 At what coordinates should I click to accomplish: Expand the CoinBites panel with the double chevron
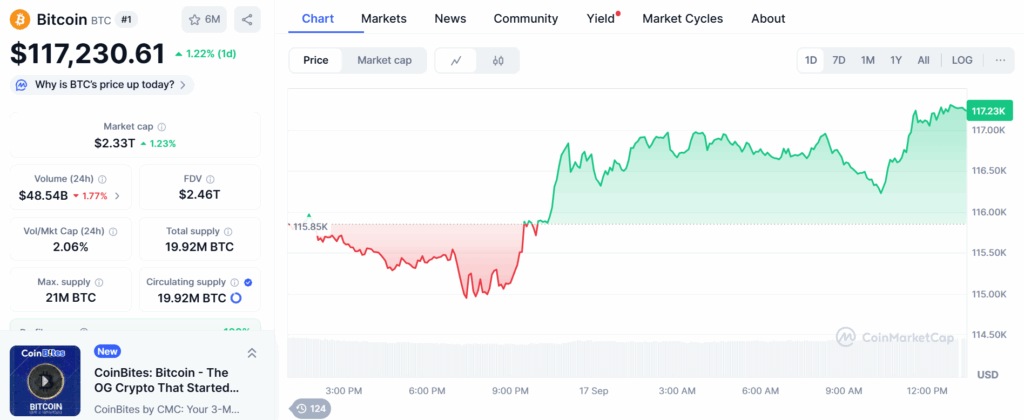251,353
